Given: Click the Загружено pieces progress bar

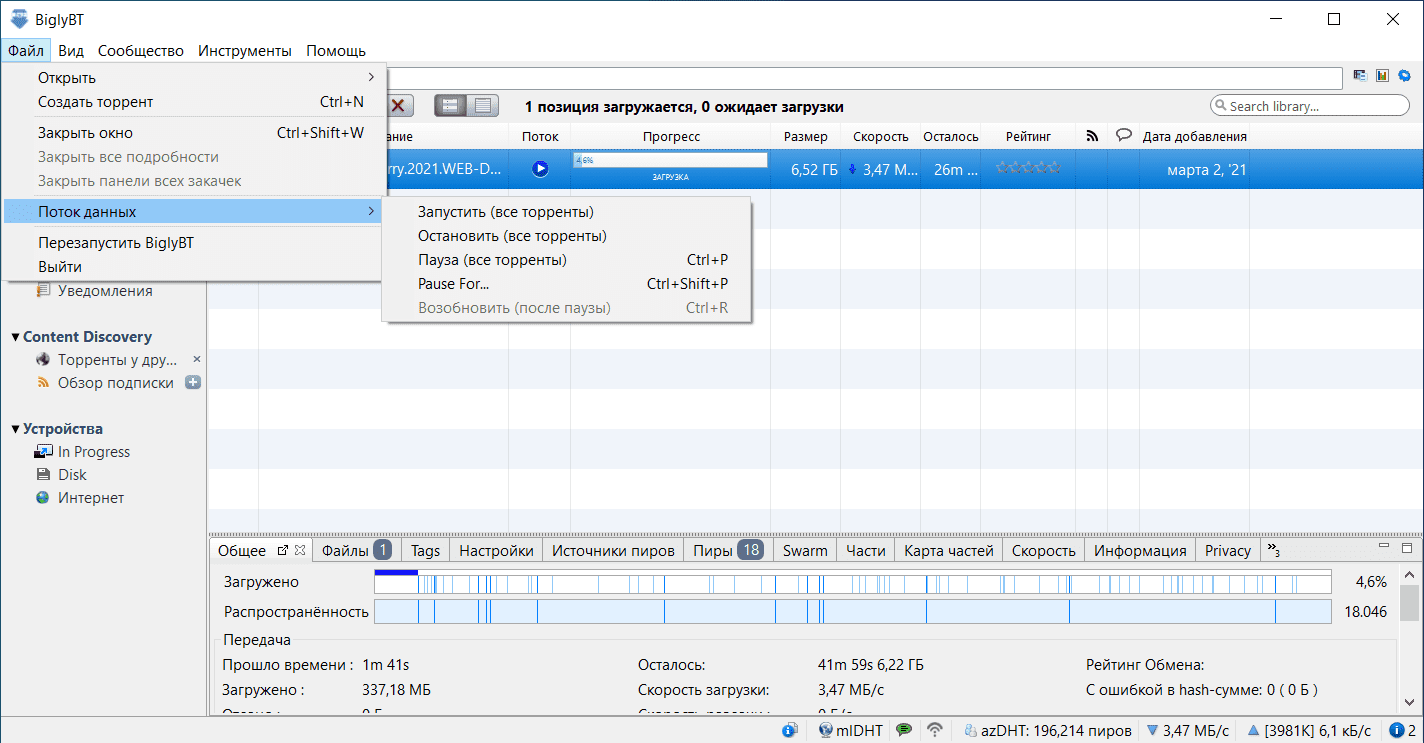Looking at the screenshot, I should (852, 582).
